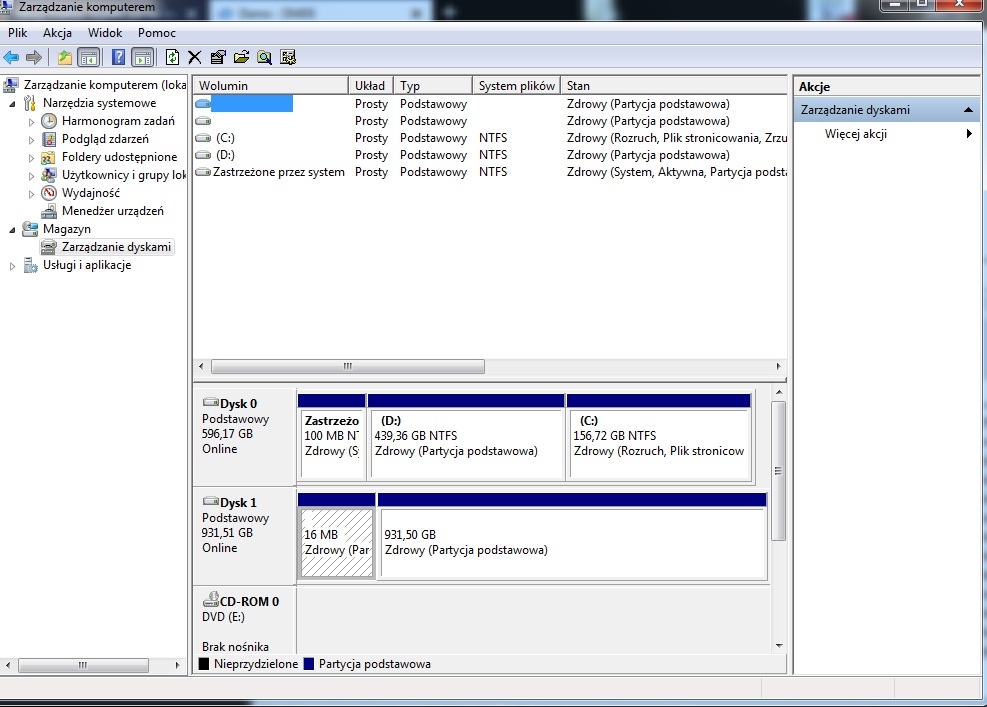Image resolution: width=987 pixels, height=707 pixels.
Task: Select the 16 MB hatched partition on Dysk 1
Action: coord(337,537)
